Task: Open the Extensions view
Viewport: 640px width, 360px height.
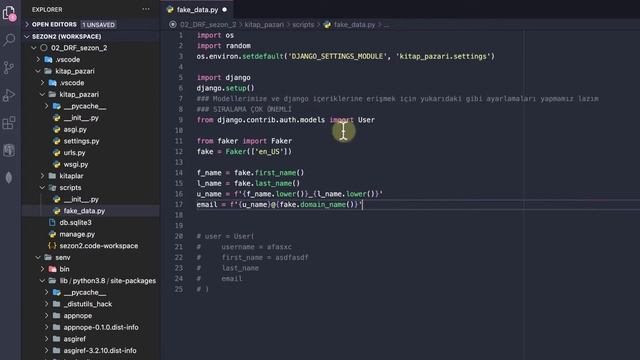Action: click(x=9, y=123)
